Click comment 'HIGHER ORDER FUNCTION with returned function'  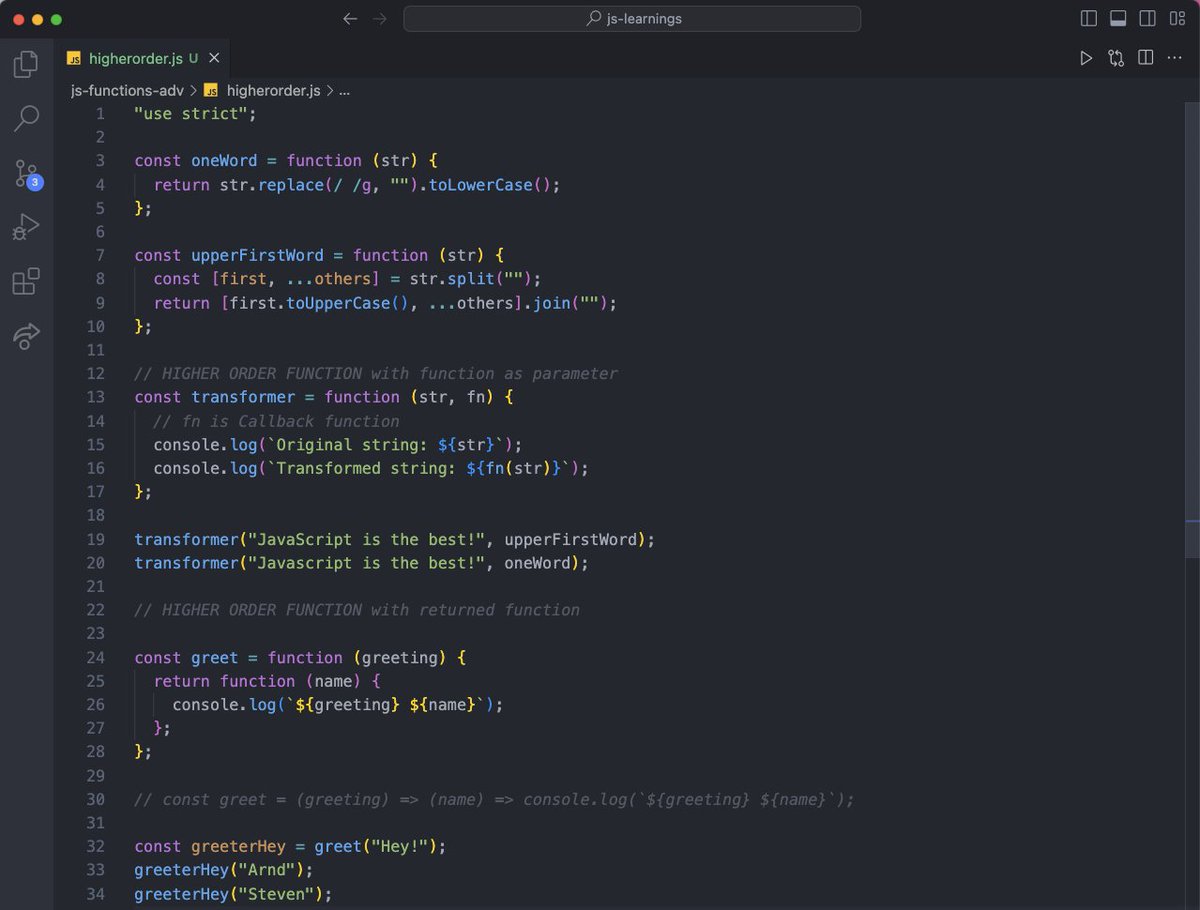pos(357,610)
